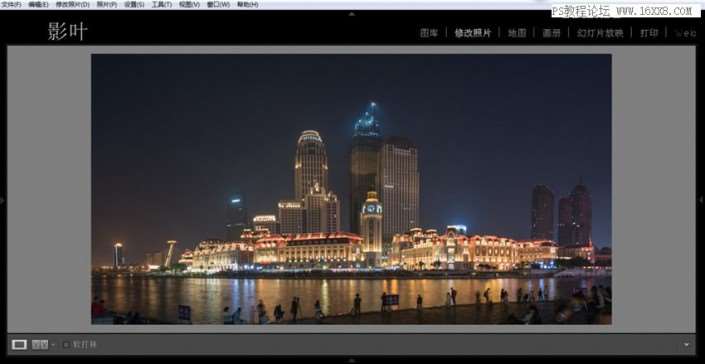Open the 窗口(W) menu
This screenshot has width=705, height=364.
click(x=218, y=4)
